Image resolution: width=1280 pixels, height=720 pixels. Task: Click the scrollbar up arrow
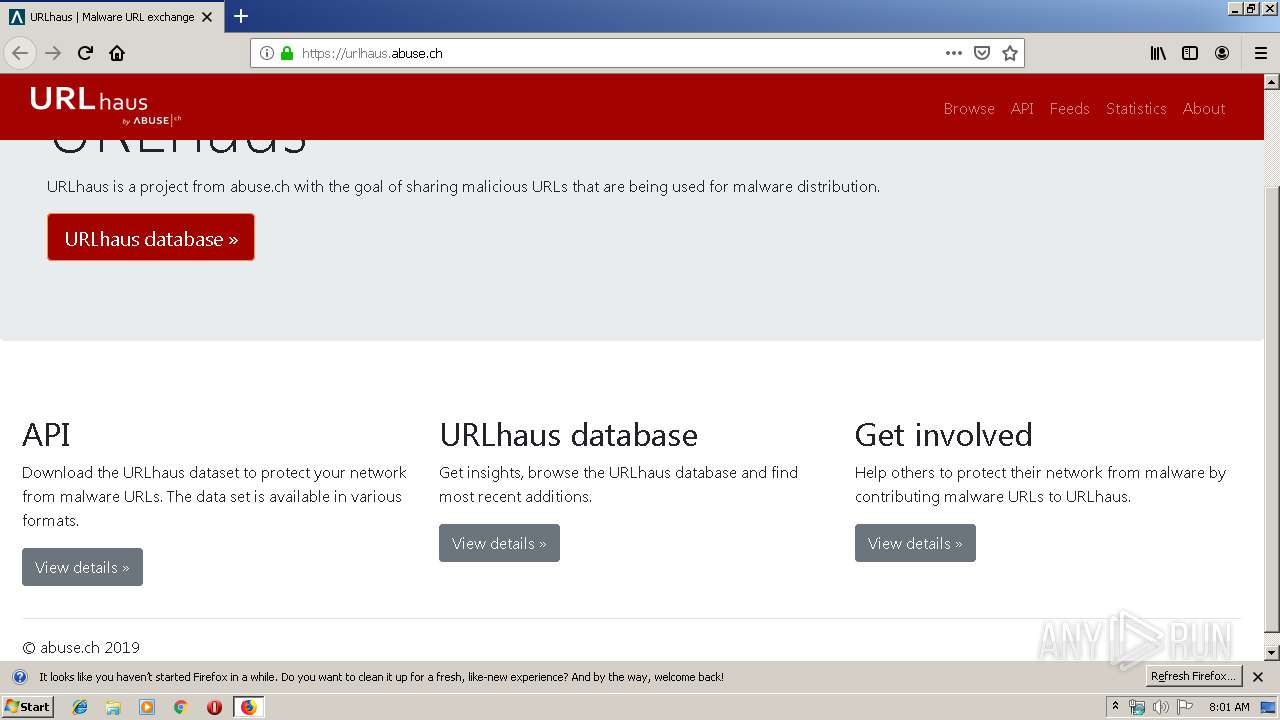(1272, 82)
